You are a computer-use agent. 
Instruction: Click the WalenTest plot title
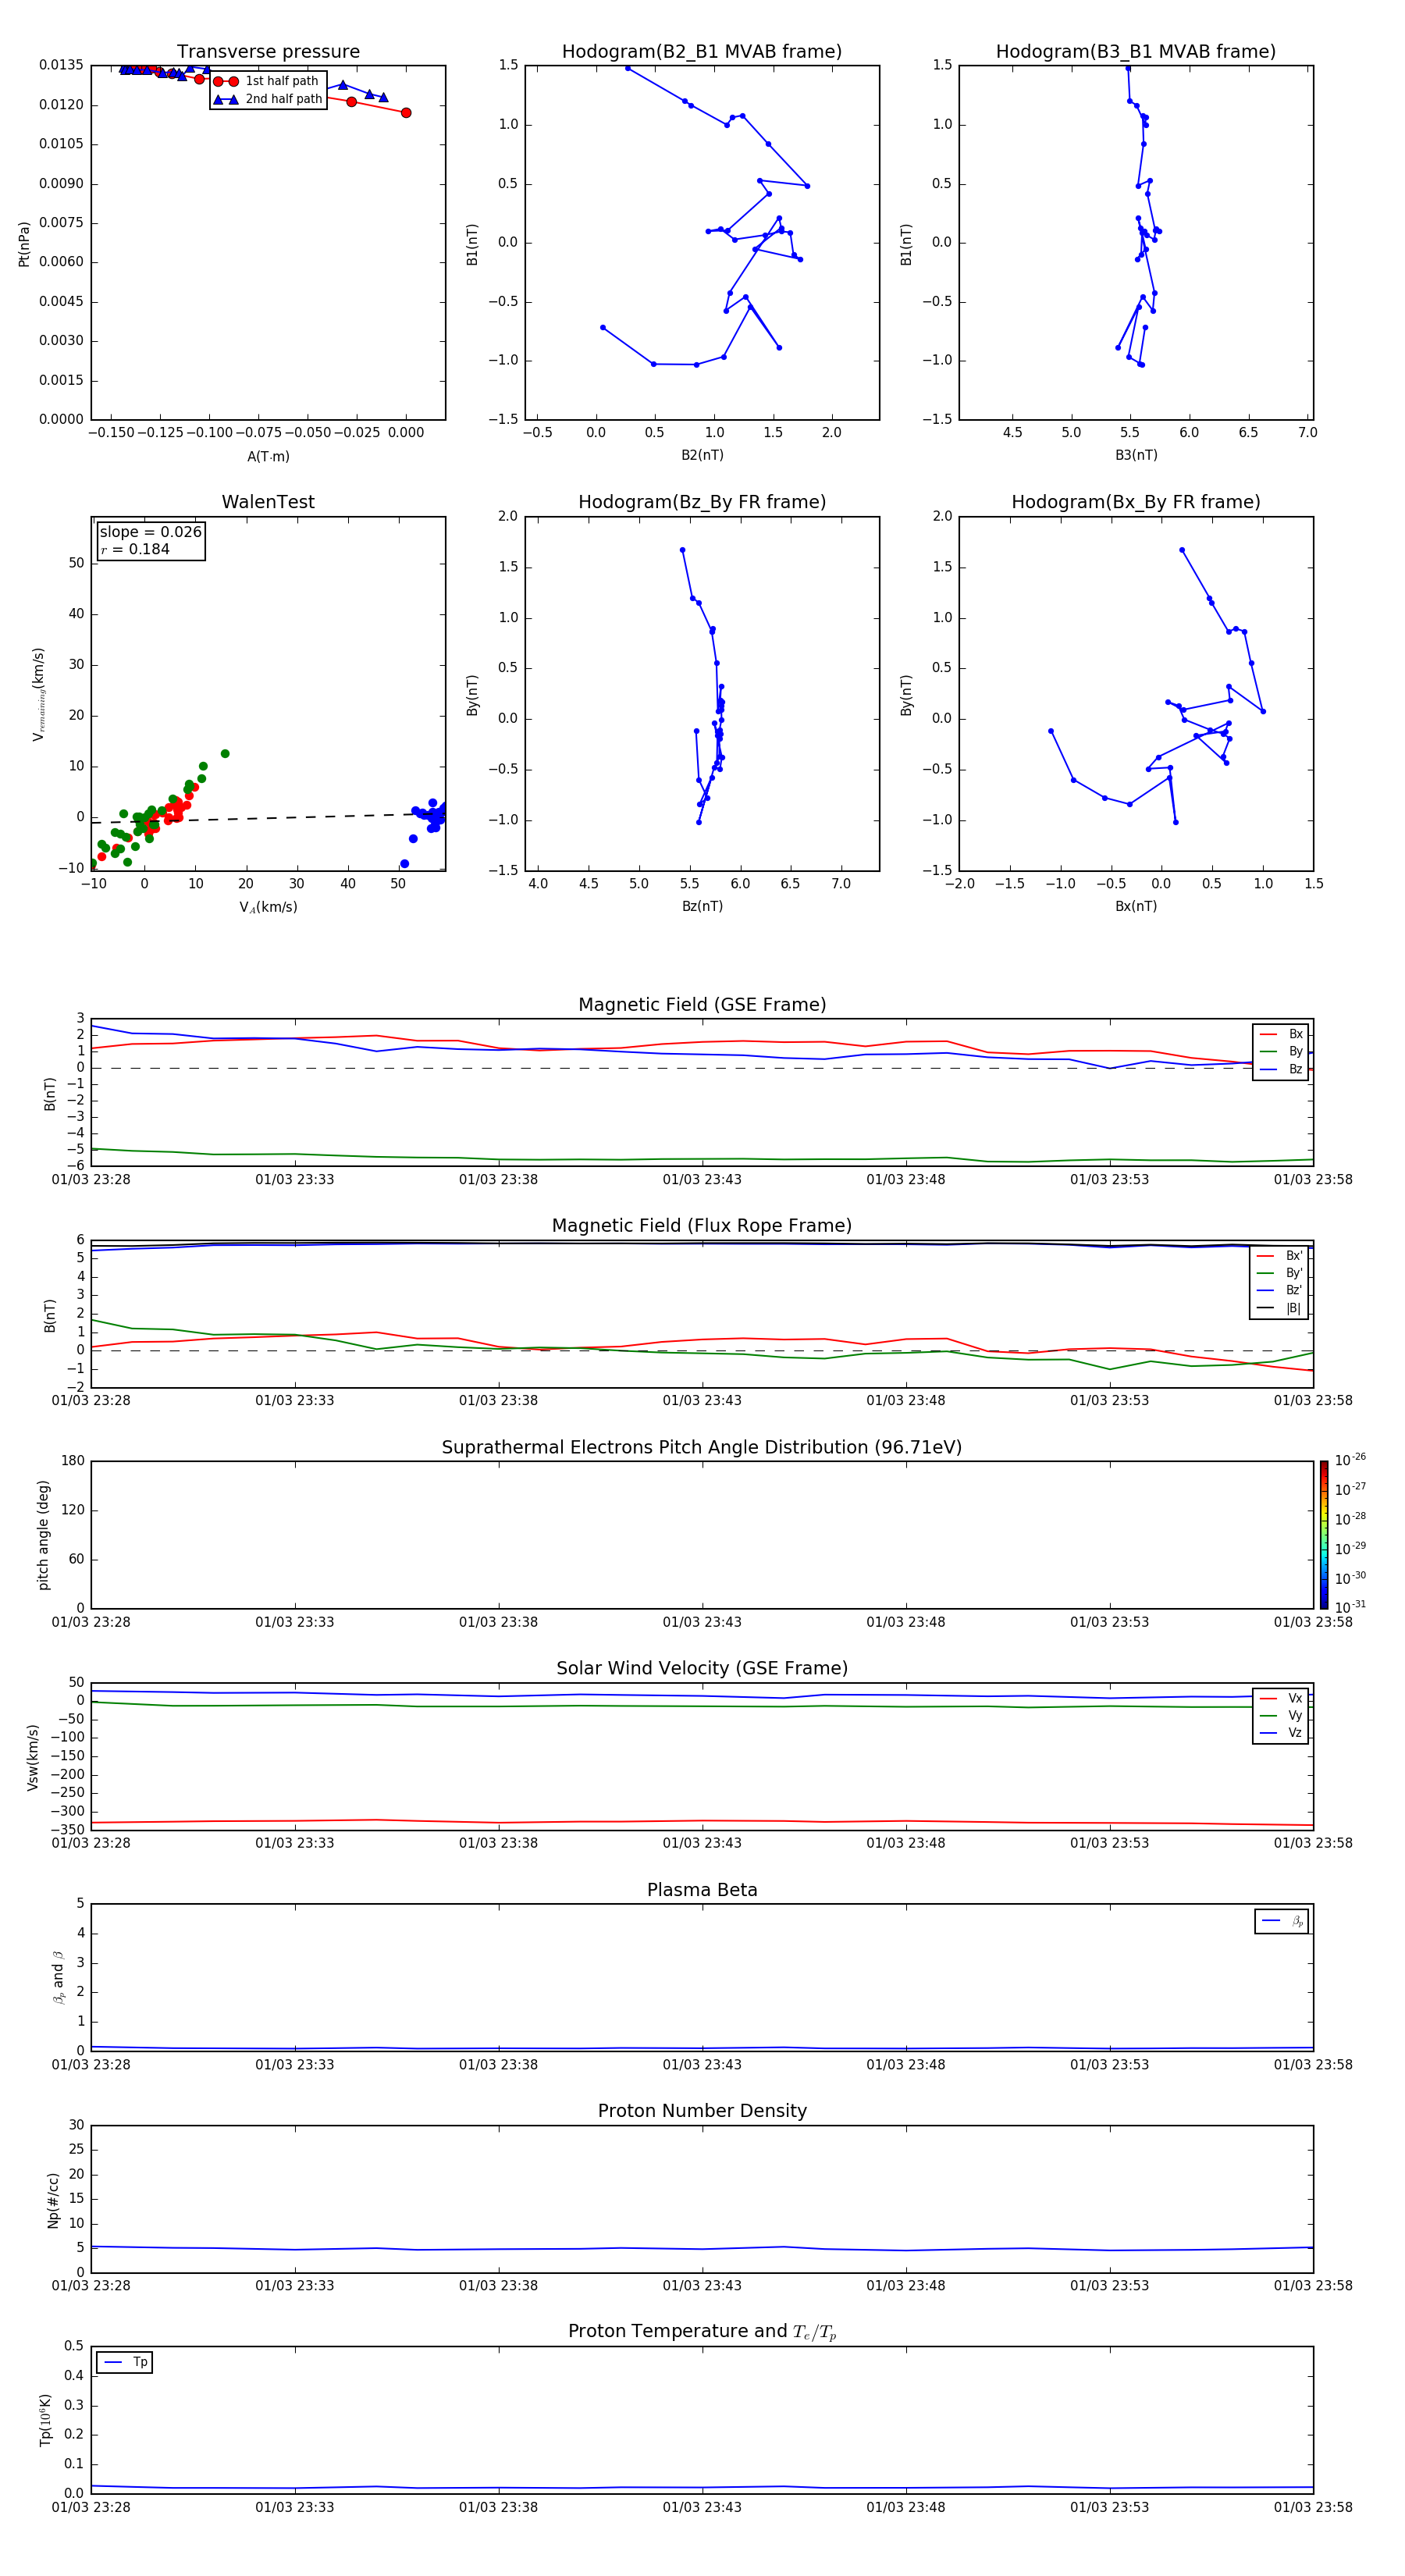point(268,502)
